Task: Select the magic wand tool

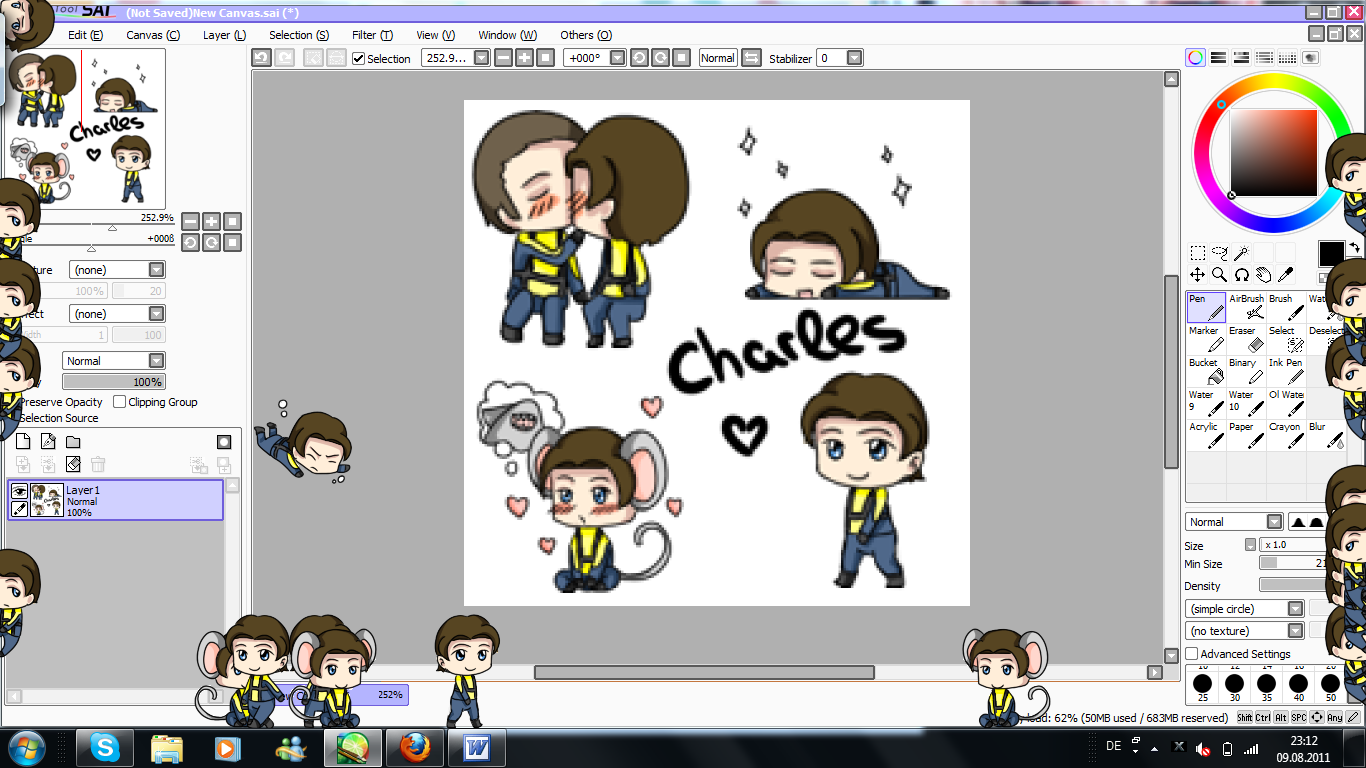Action: pyautogui.click(x=1241, y=253)
